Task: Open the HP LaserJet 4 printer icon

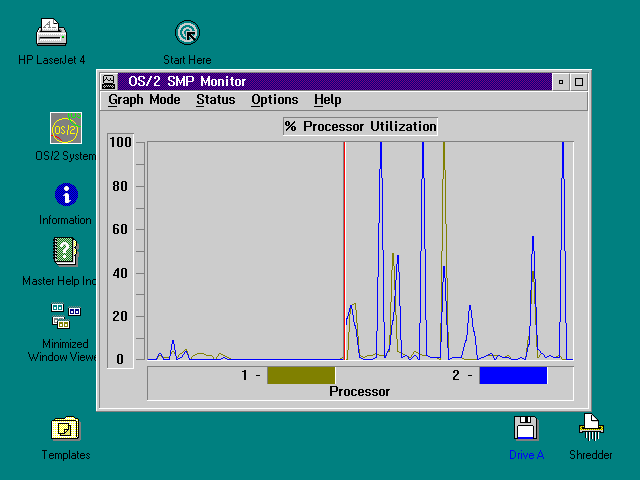Action: click(51, 34)
